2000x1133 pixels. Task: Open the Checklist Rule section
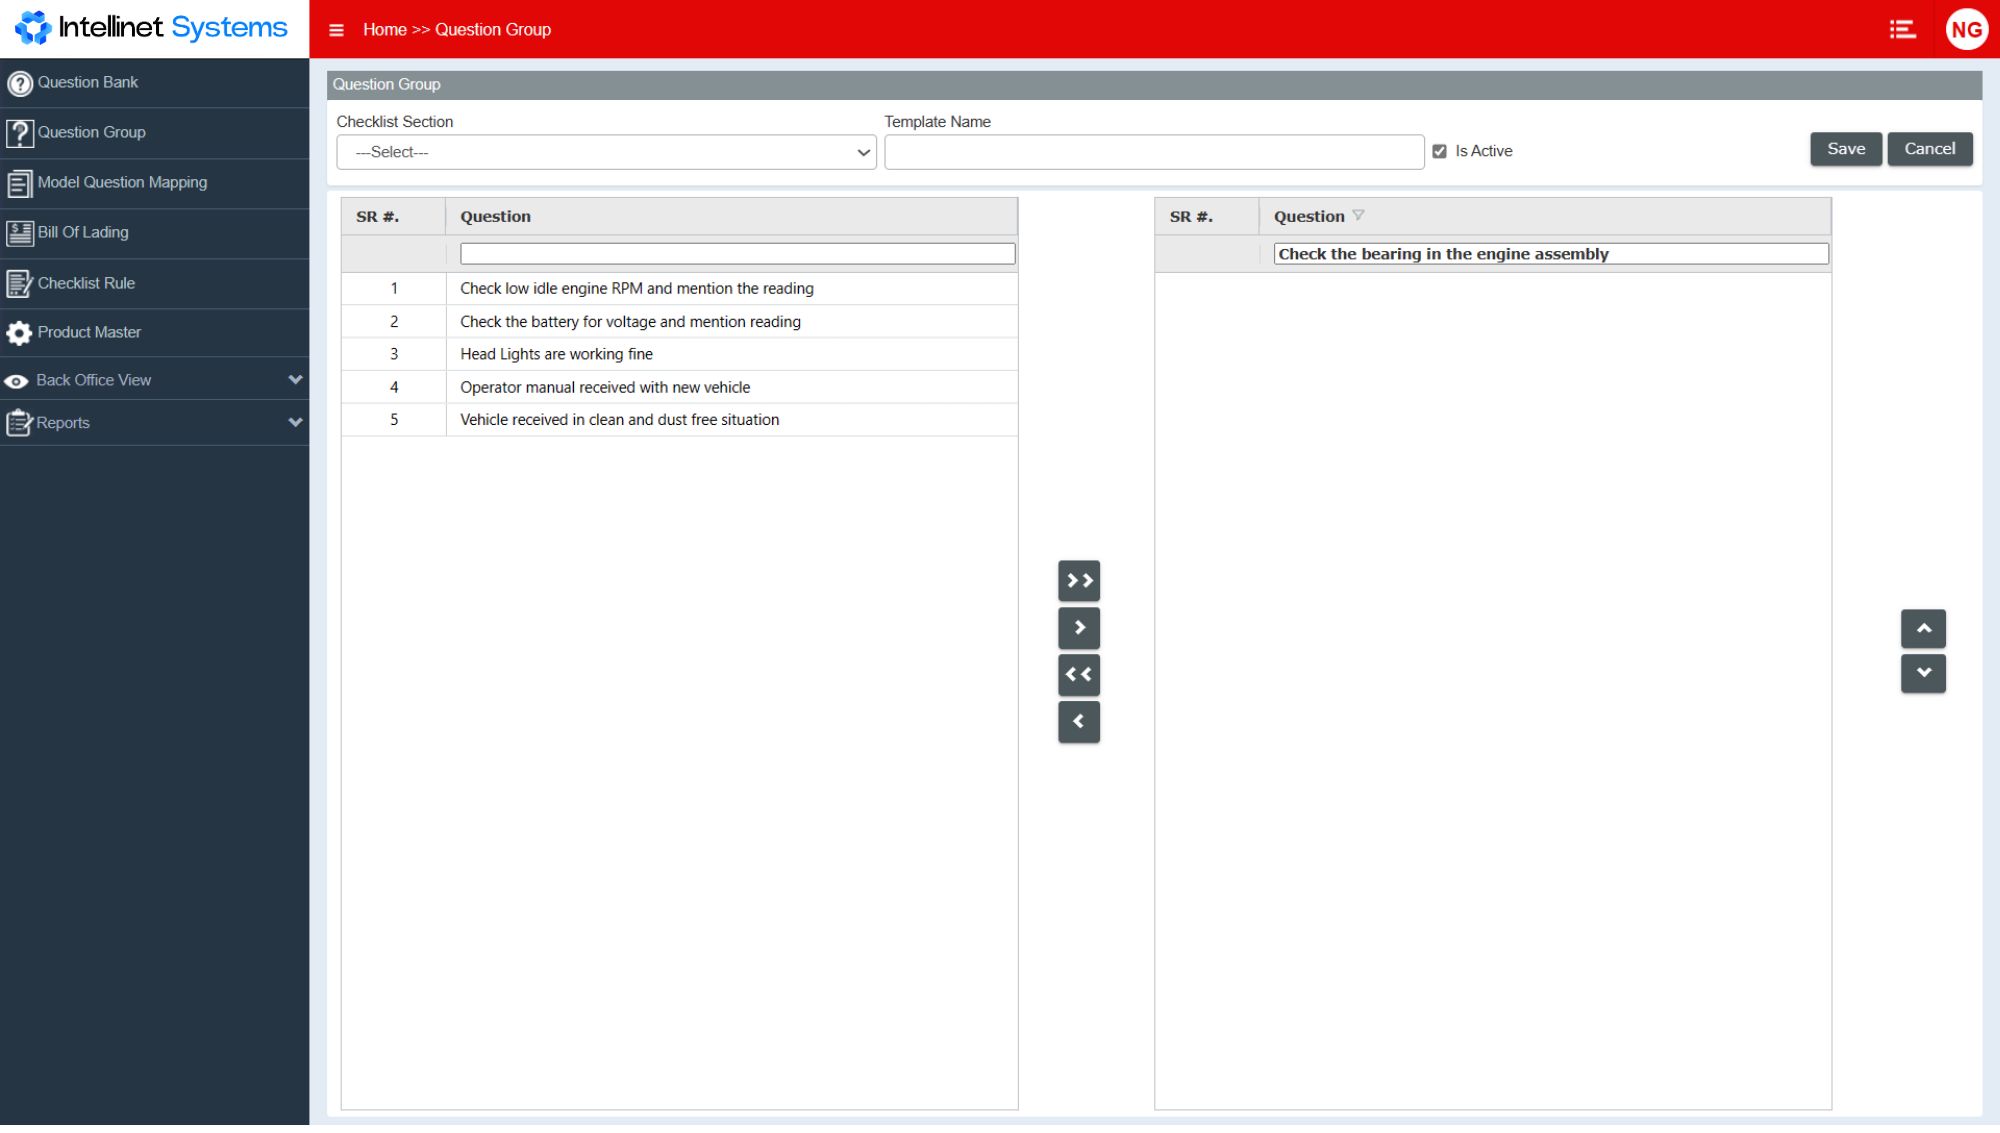click(20, 283)
